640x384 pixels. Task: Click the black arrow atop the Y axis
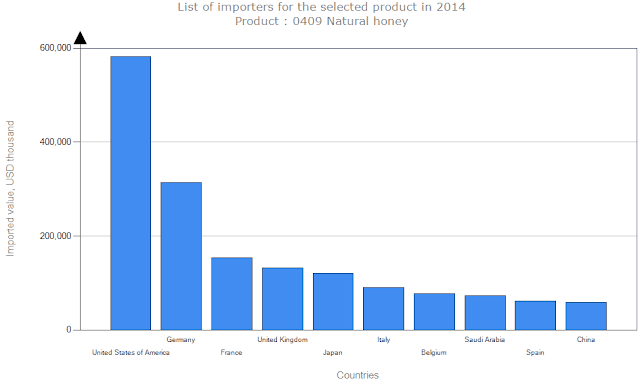tap(80, 38)
